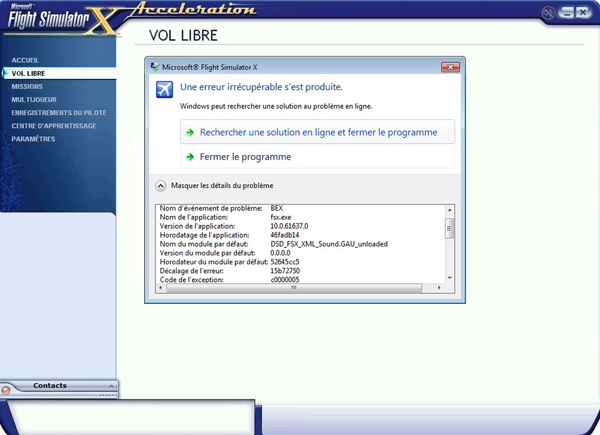
Task: Select exception code c0000005
Action: [285, 280]
